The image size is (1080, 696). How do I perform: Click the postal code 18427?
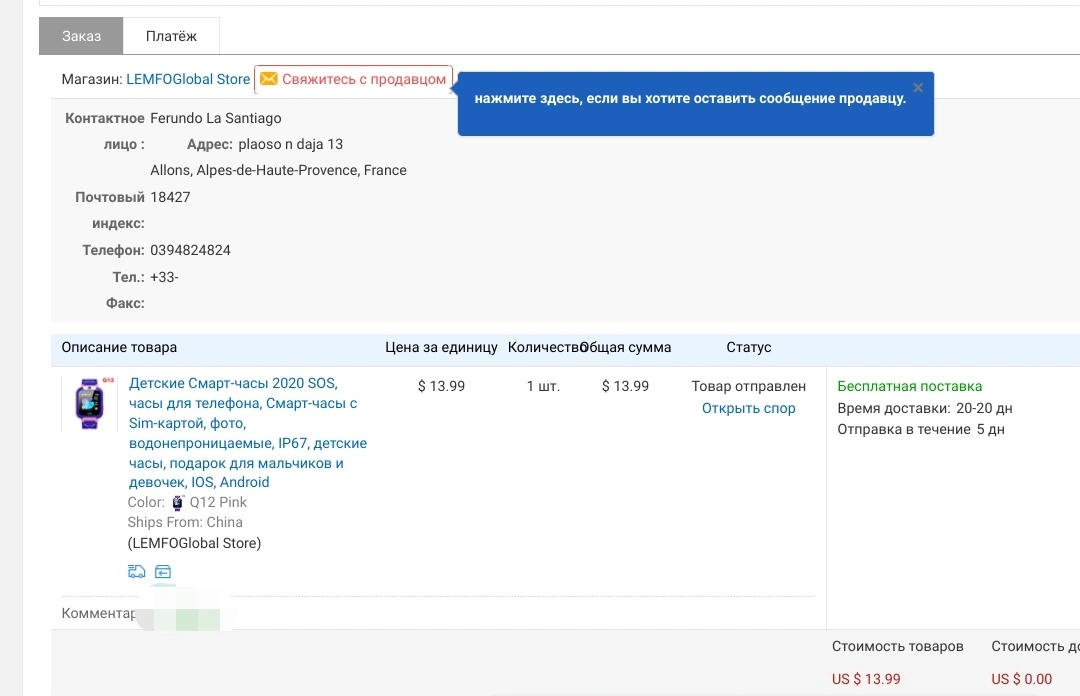click(x=170, y=197)
